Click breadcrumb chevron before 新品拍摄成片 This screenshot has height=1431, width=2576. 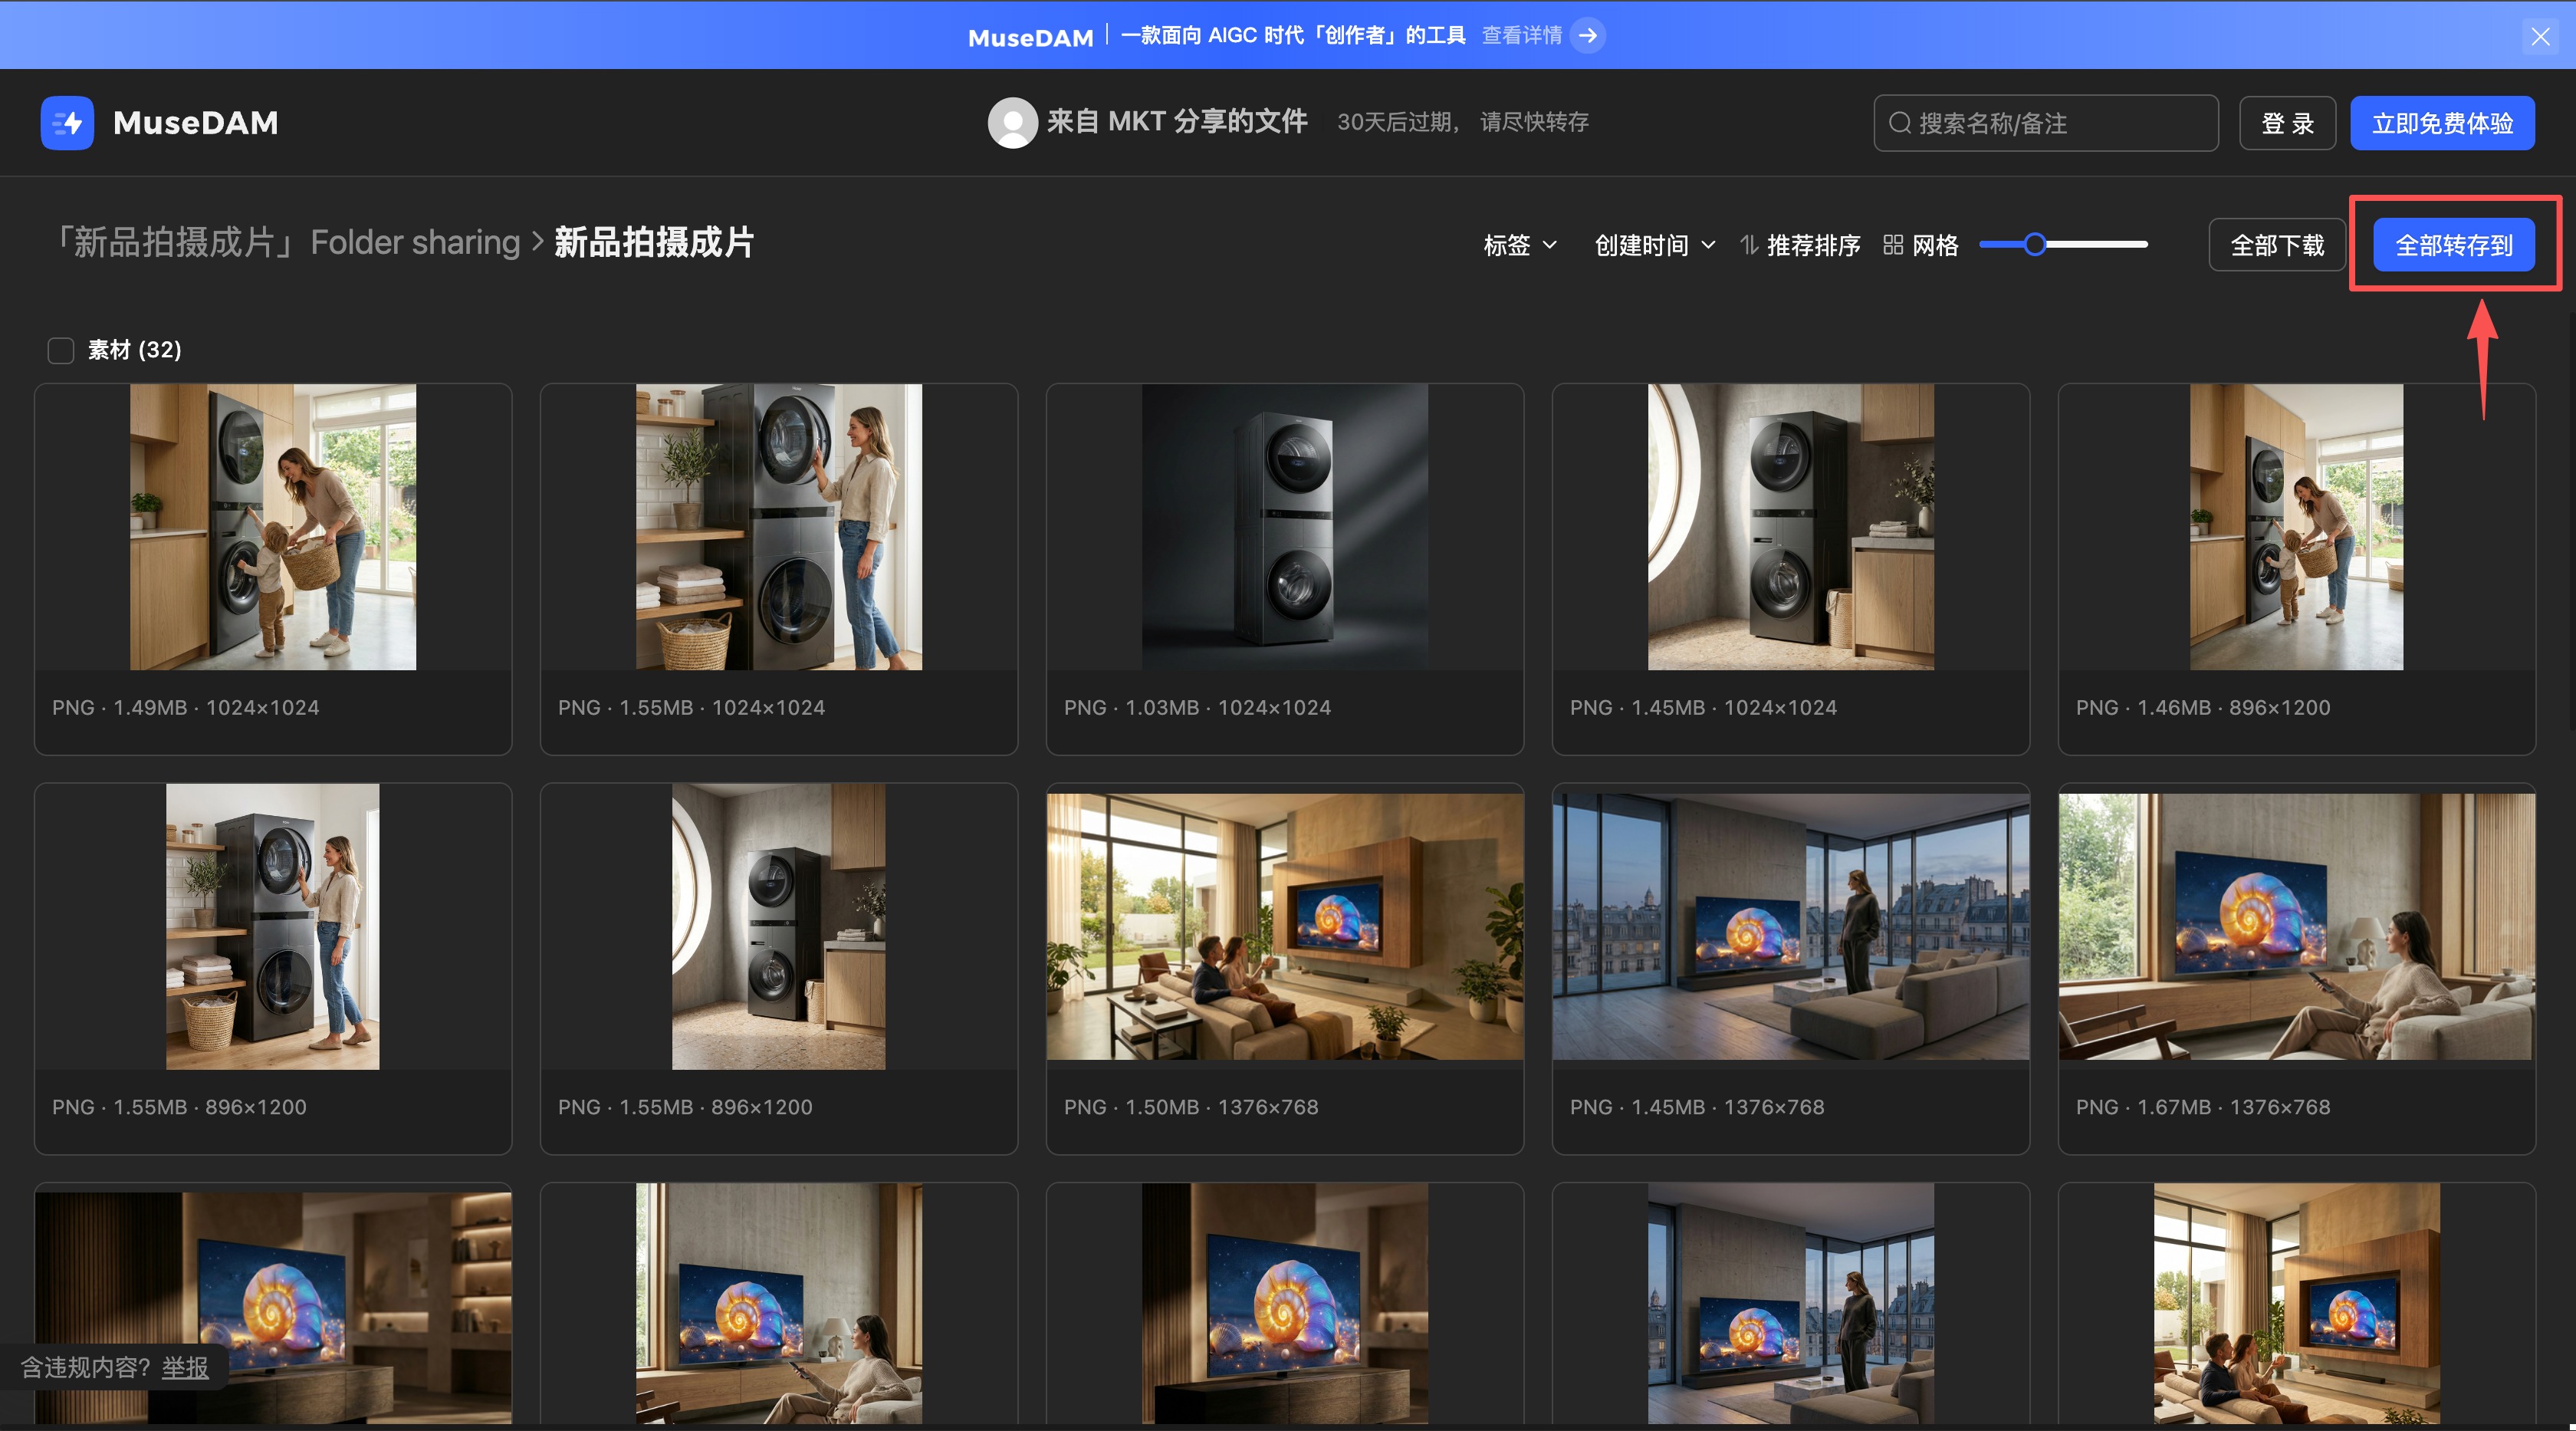[538, 242]
